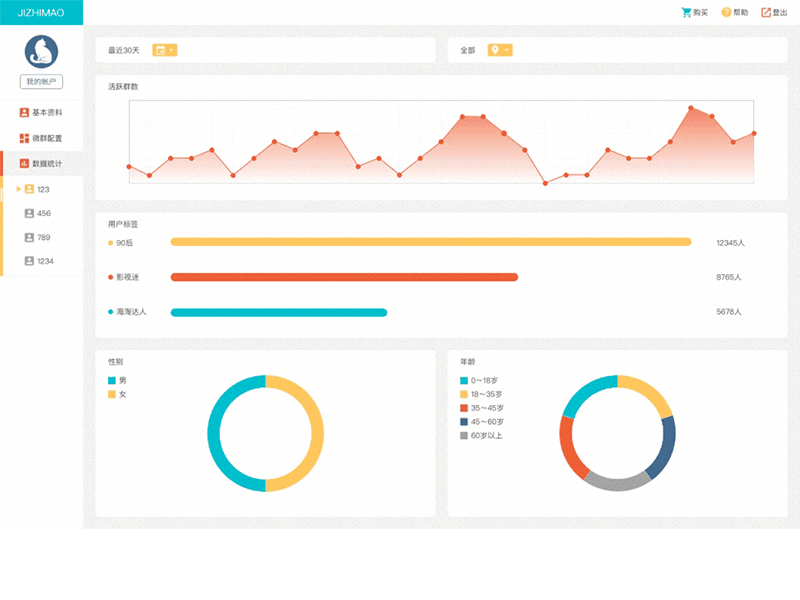Click the JIZHIMAO logo link

coord(41,13)
